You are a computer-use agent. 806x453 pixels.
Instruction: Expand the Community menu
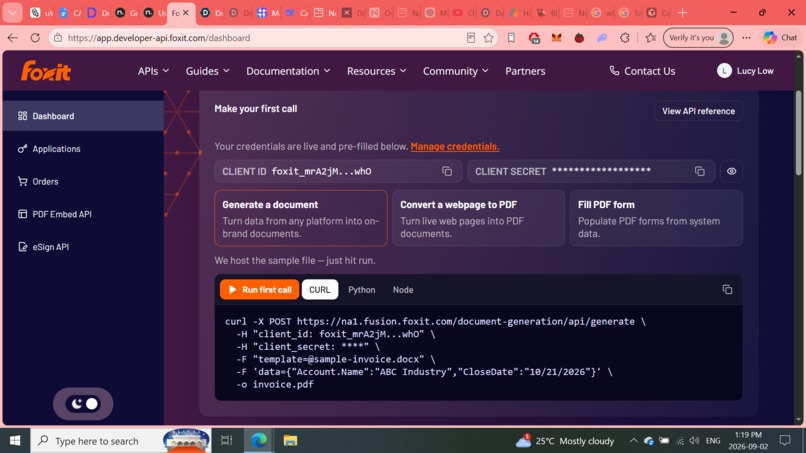click(455, 71)
